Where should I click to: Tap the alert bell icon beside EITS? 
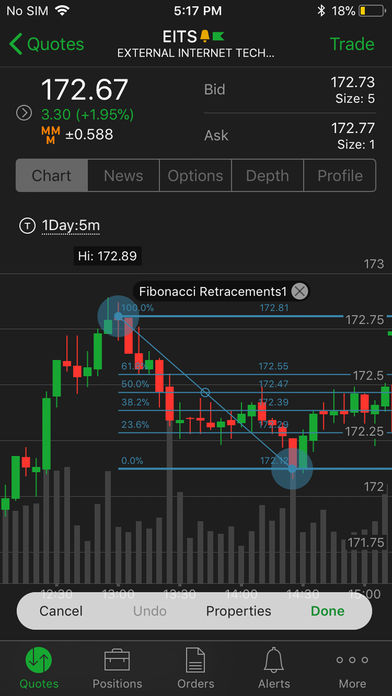[205, 36]
